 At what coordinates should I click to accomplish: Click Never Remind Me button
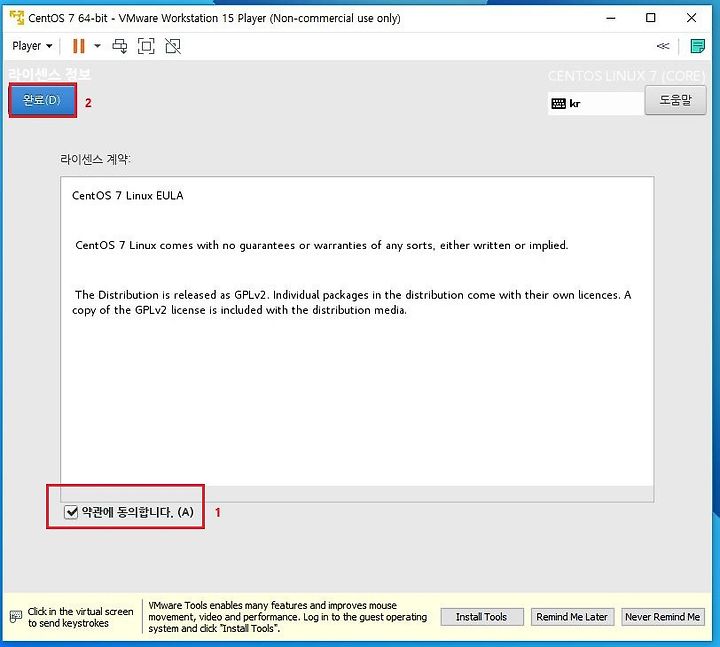[x=662, y=617]
